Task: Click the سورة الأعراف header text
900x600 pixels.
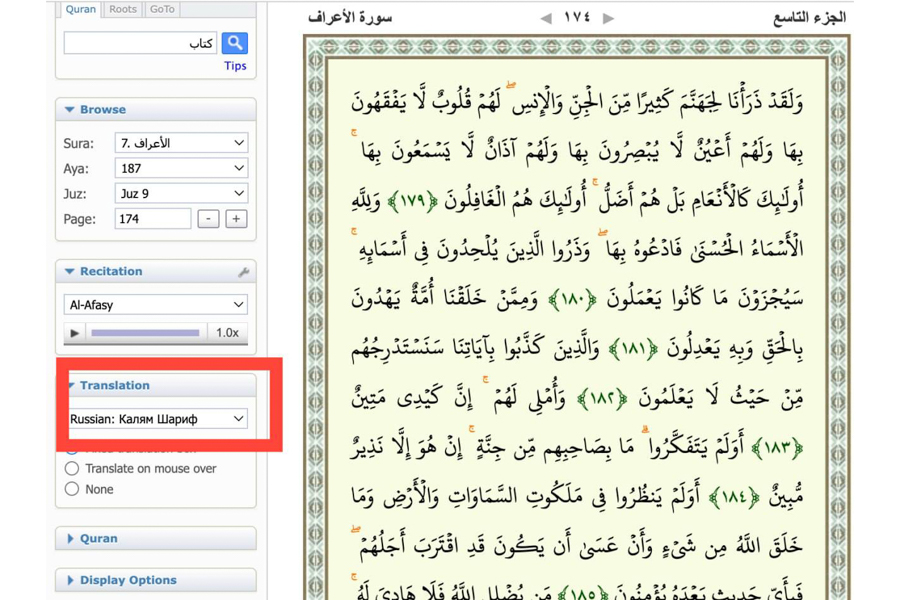Action: (x=350, y=18)
